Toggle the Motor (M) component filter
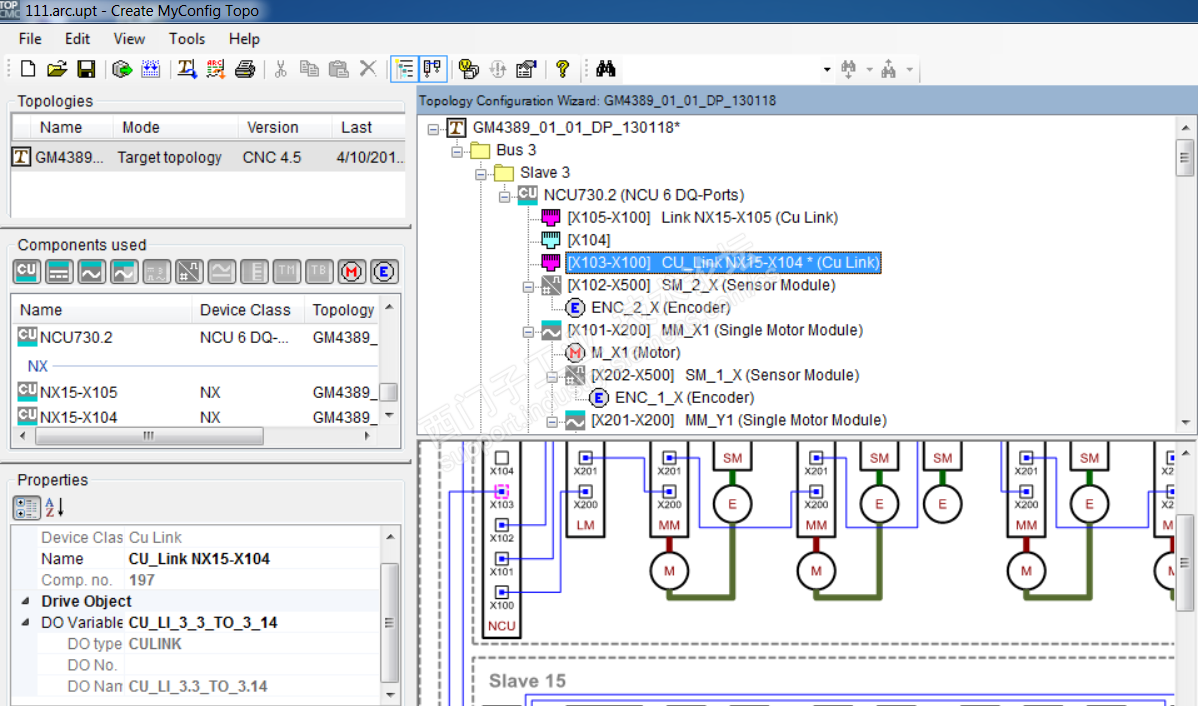 [x=351, y=271]
